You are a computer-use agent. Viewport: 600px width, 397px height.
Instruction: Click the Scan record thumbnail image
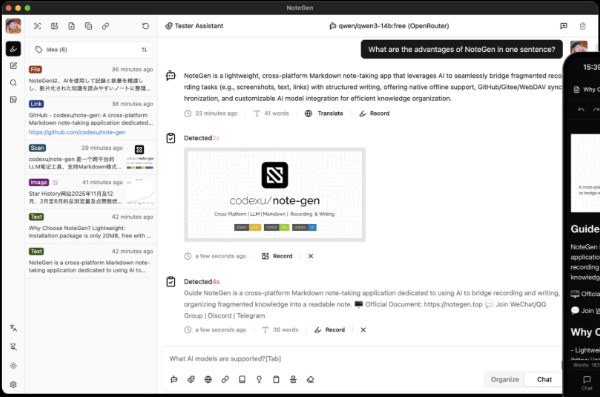coord(140,157)
